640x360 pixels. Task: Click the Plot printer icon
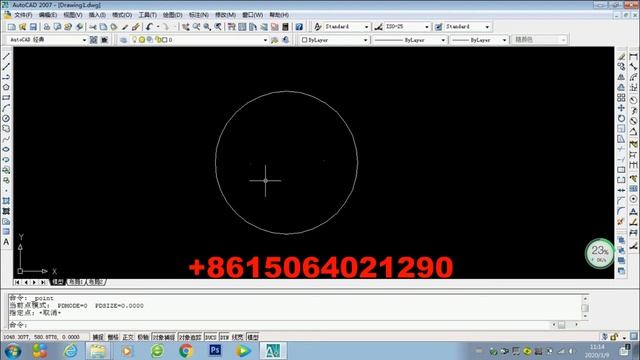(x=47, y=27)
